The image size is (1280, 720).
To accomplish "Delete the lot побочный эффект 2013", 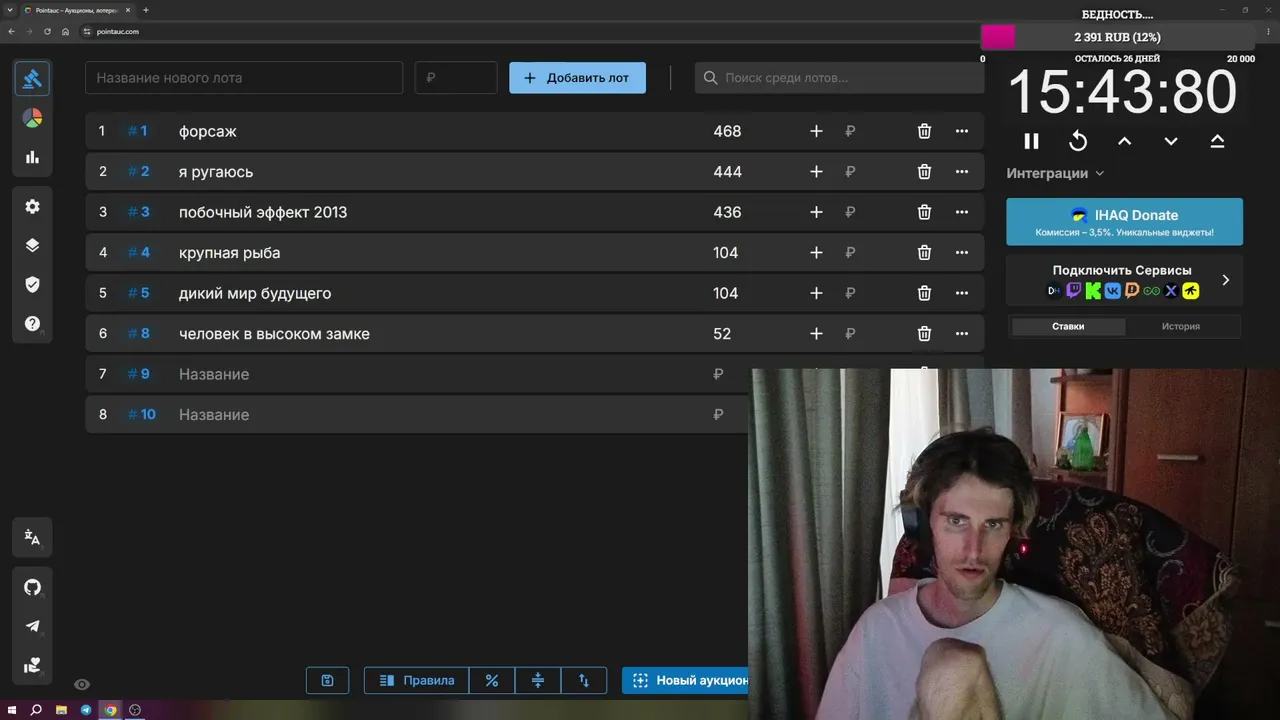I will coord(924,212).
